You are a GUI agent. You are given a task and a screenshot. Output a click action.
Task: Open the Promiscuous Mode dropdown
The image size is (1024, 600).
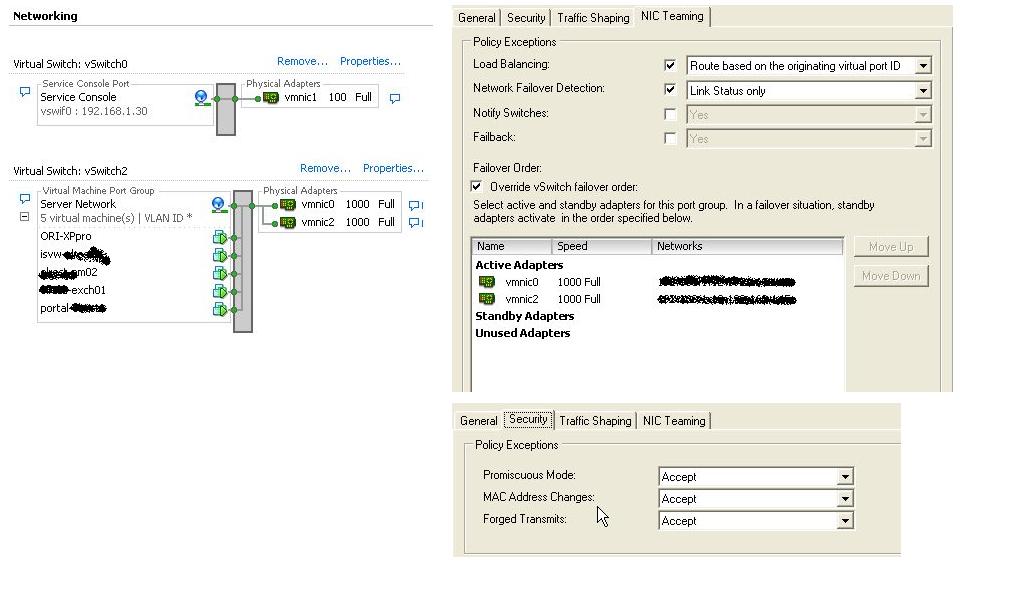(x=845, y=477)
